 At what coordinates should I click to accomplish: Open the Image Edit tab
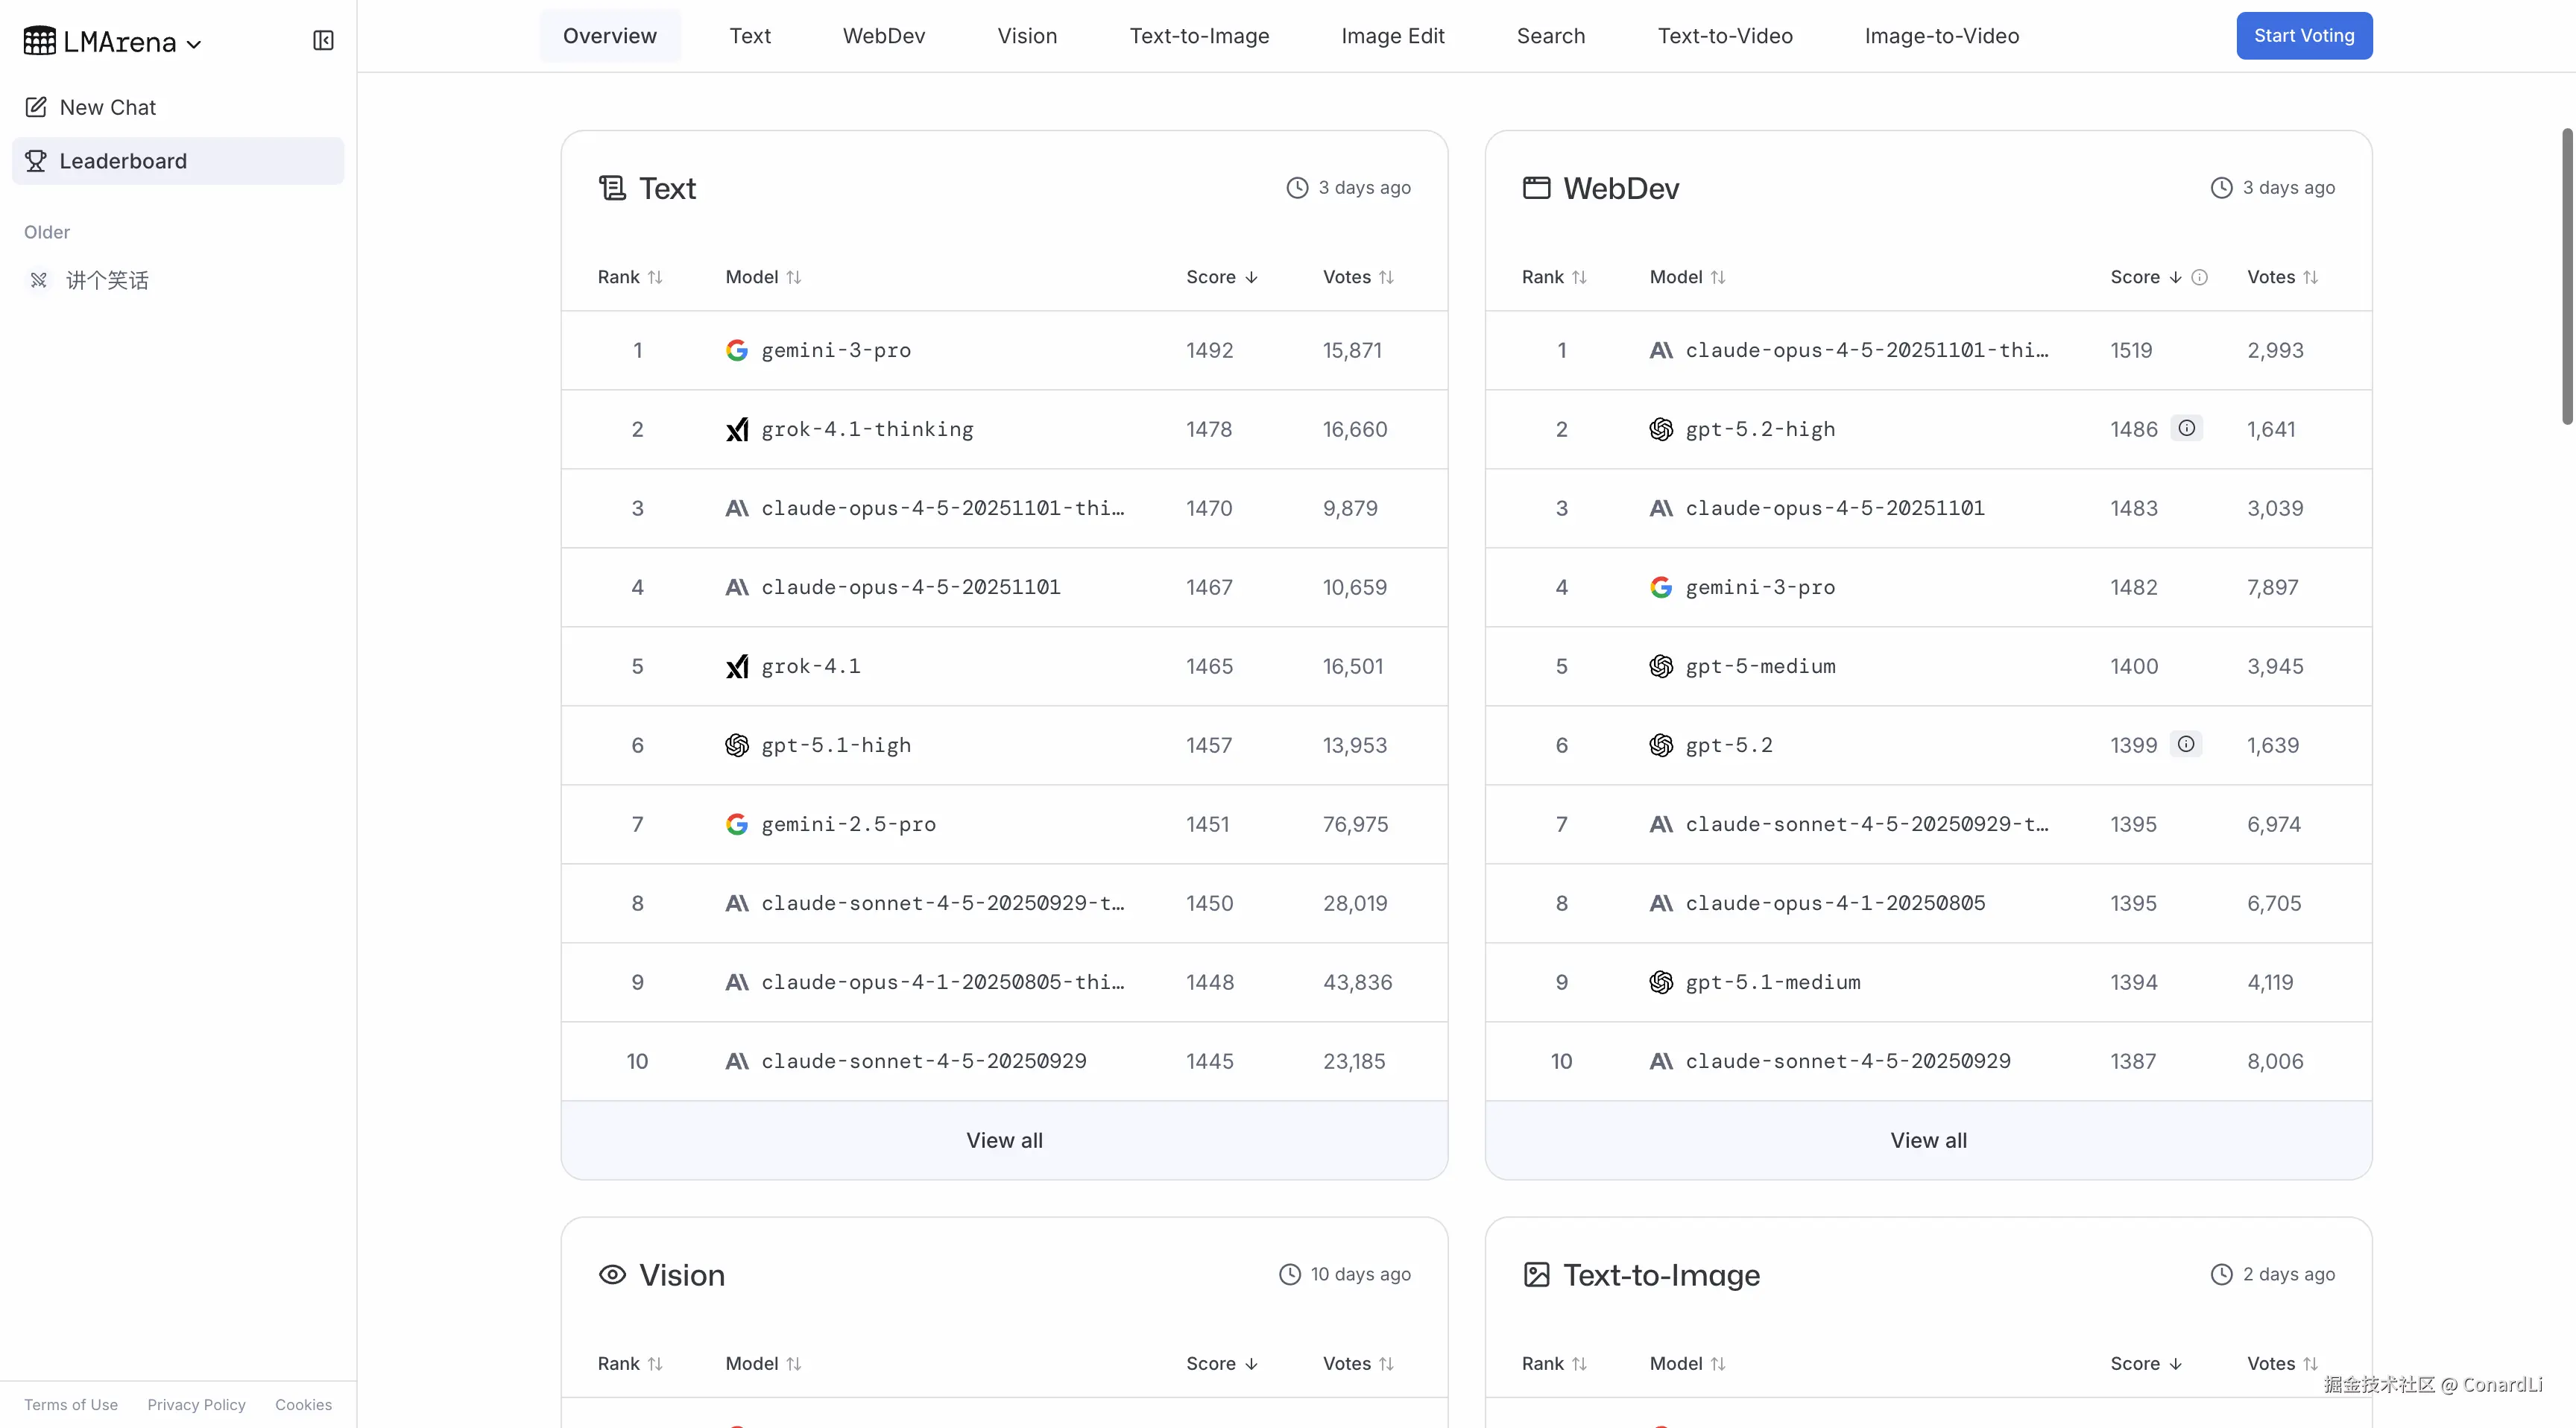[1393, 36]
